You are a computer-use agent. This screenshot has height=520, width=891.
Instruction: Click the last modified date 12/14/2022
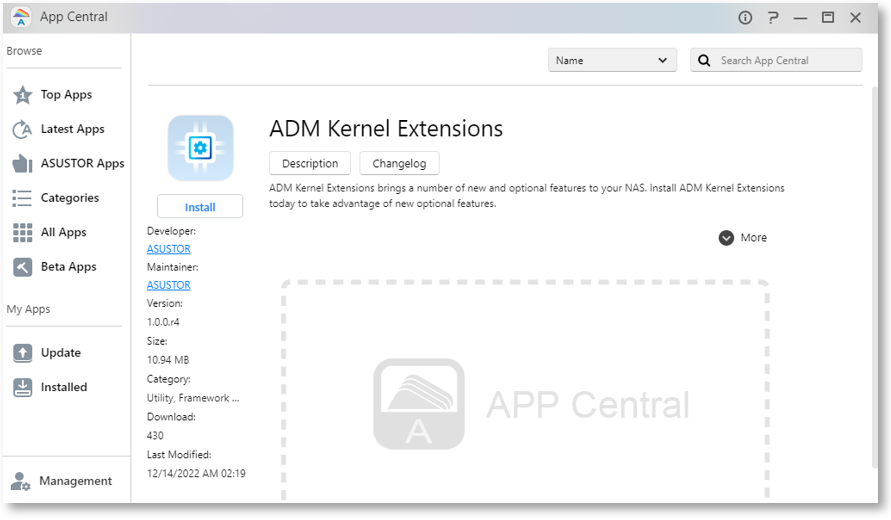point(196,474)
